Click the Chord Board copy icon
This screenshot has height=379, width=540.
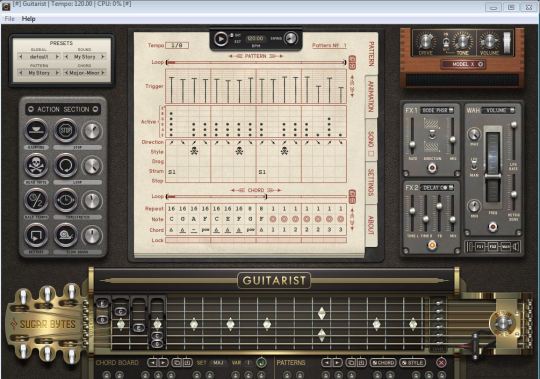pos(177,362)
